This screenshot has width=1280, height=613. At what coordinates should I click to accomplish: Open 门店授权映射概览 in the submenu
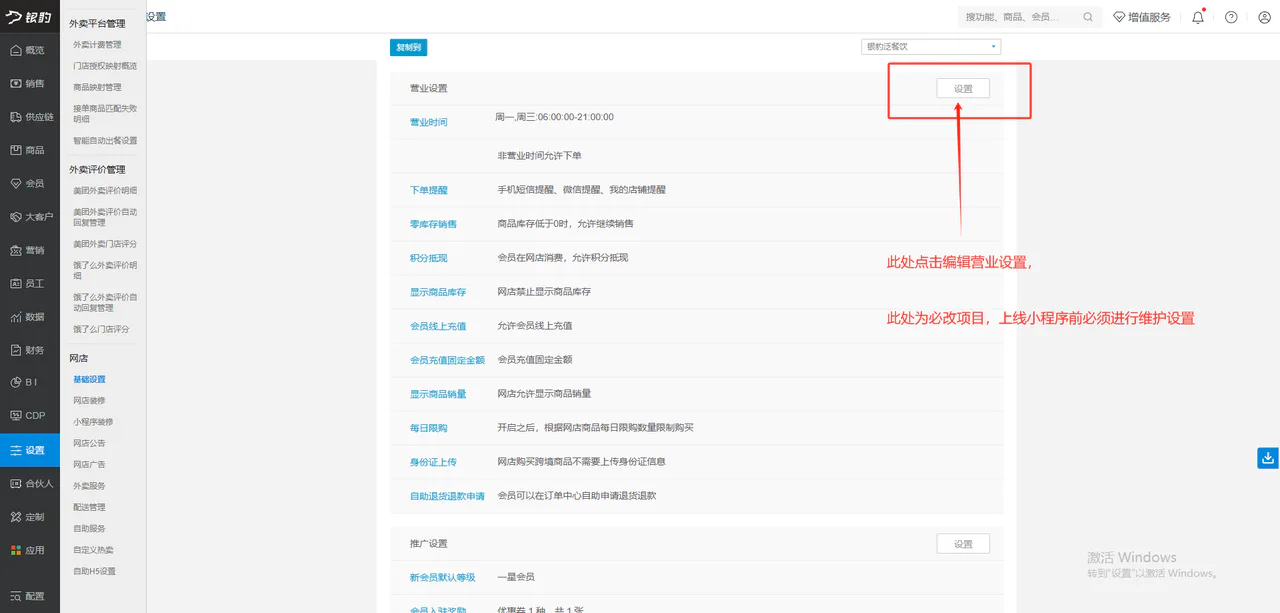[105, 66]
